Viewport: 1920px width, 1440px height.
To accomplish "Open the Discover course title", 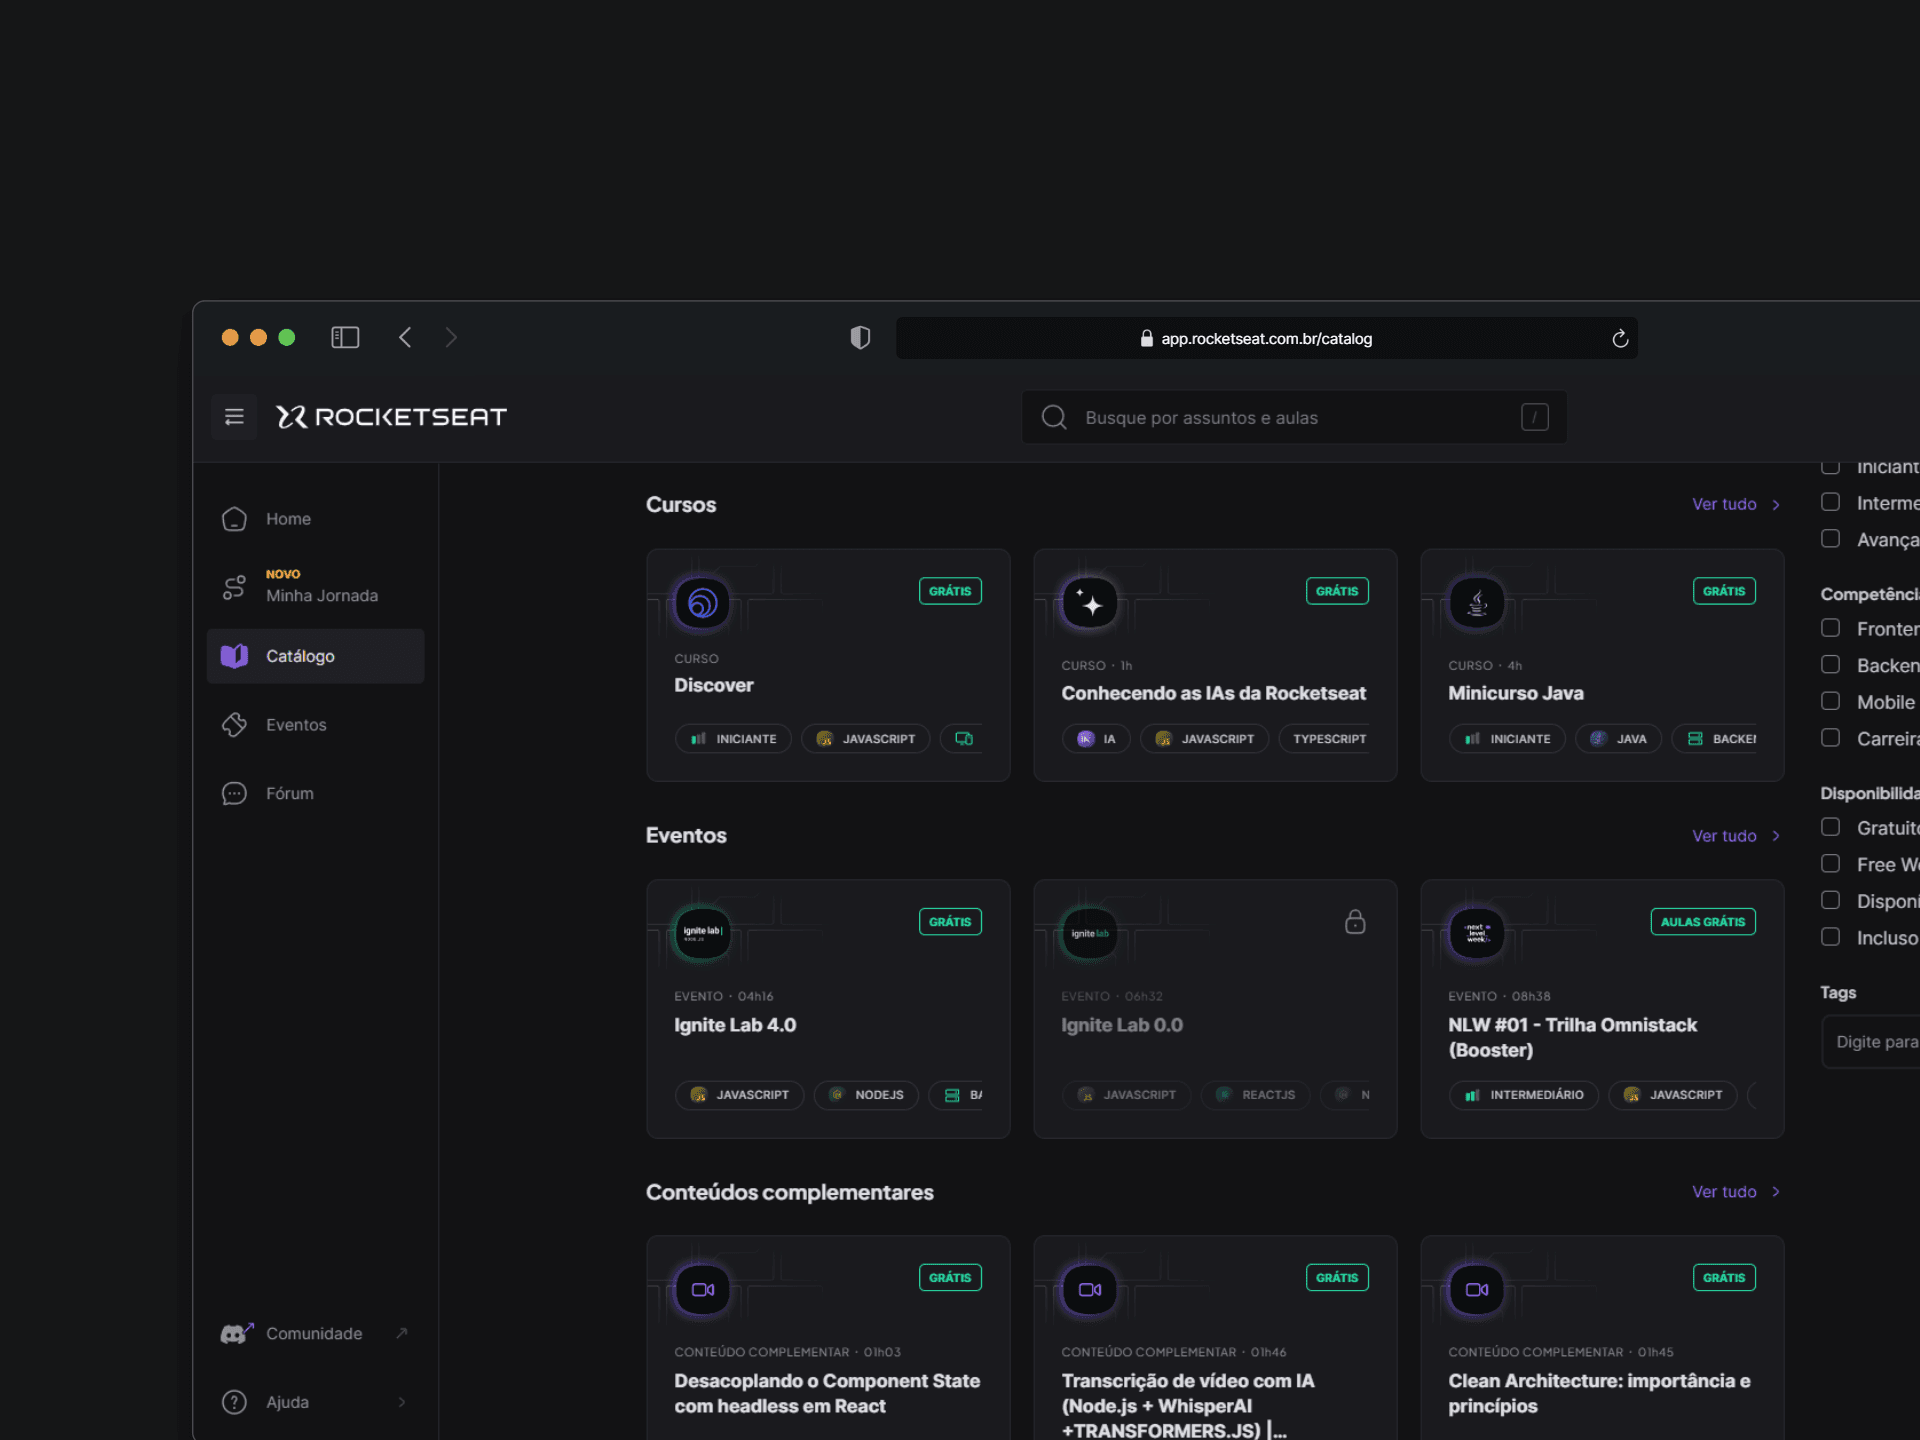I will 714,686.
